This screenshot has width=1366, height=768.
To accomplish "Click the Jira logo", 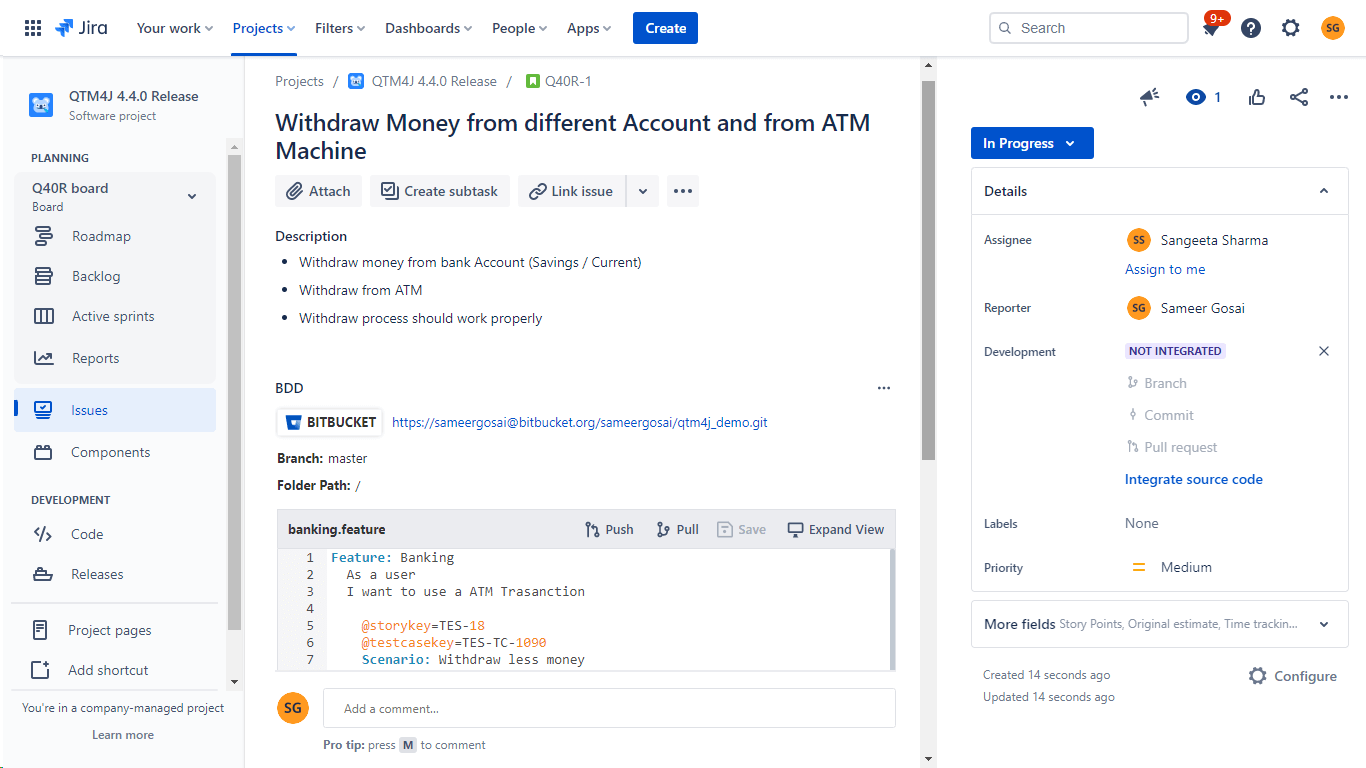I will click(x=81, y=28).
